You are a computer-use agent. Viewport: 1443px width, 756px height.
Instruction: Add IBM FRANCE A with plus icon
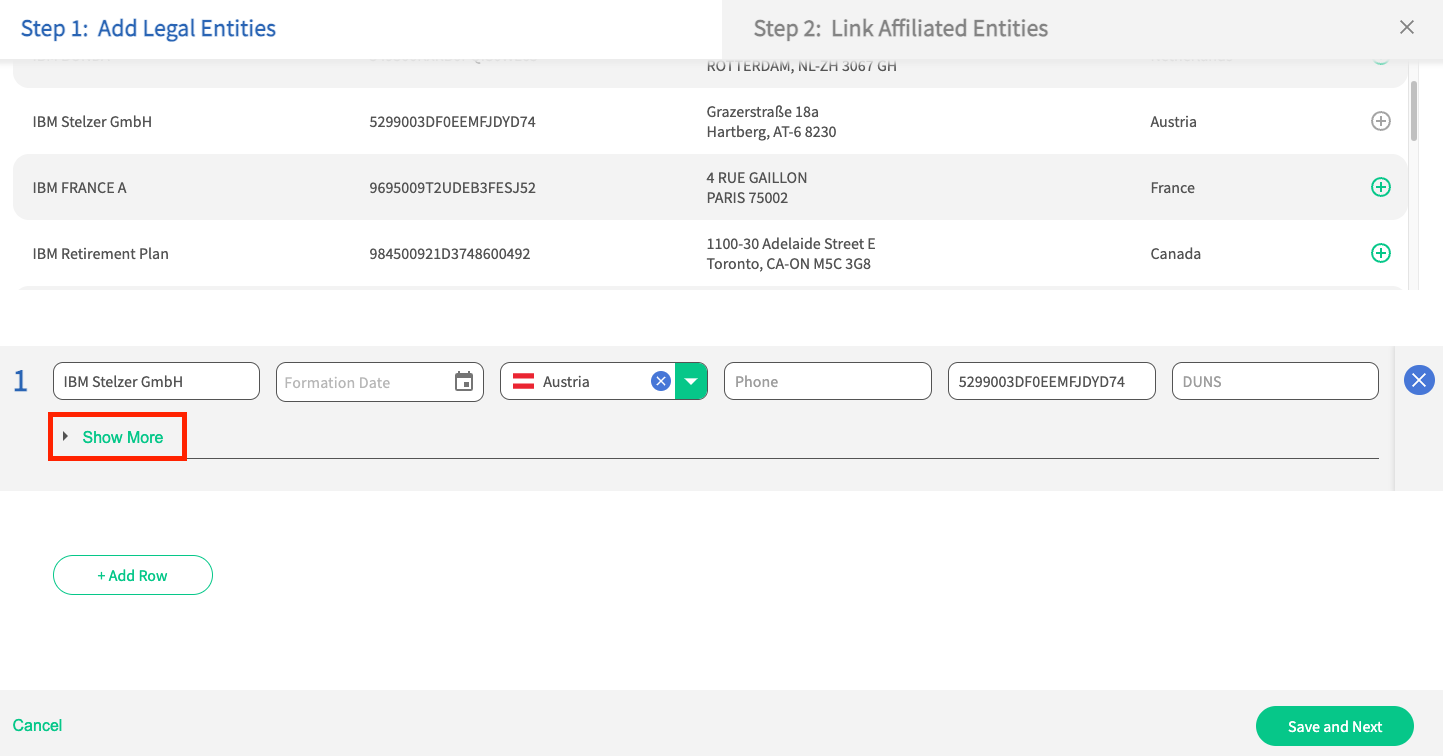pyautogui.click(x=1380, y=187)
